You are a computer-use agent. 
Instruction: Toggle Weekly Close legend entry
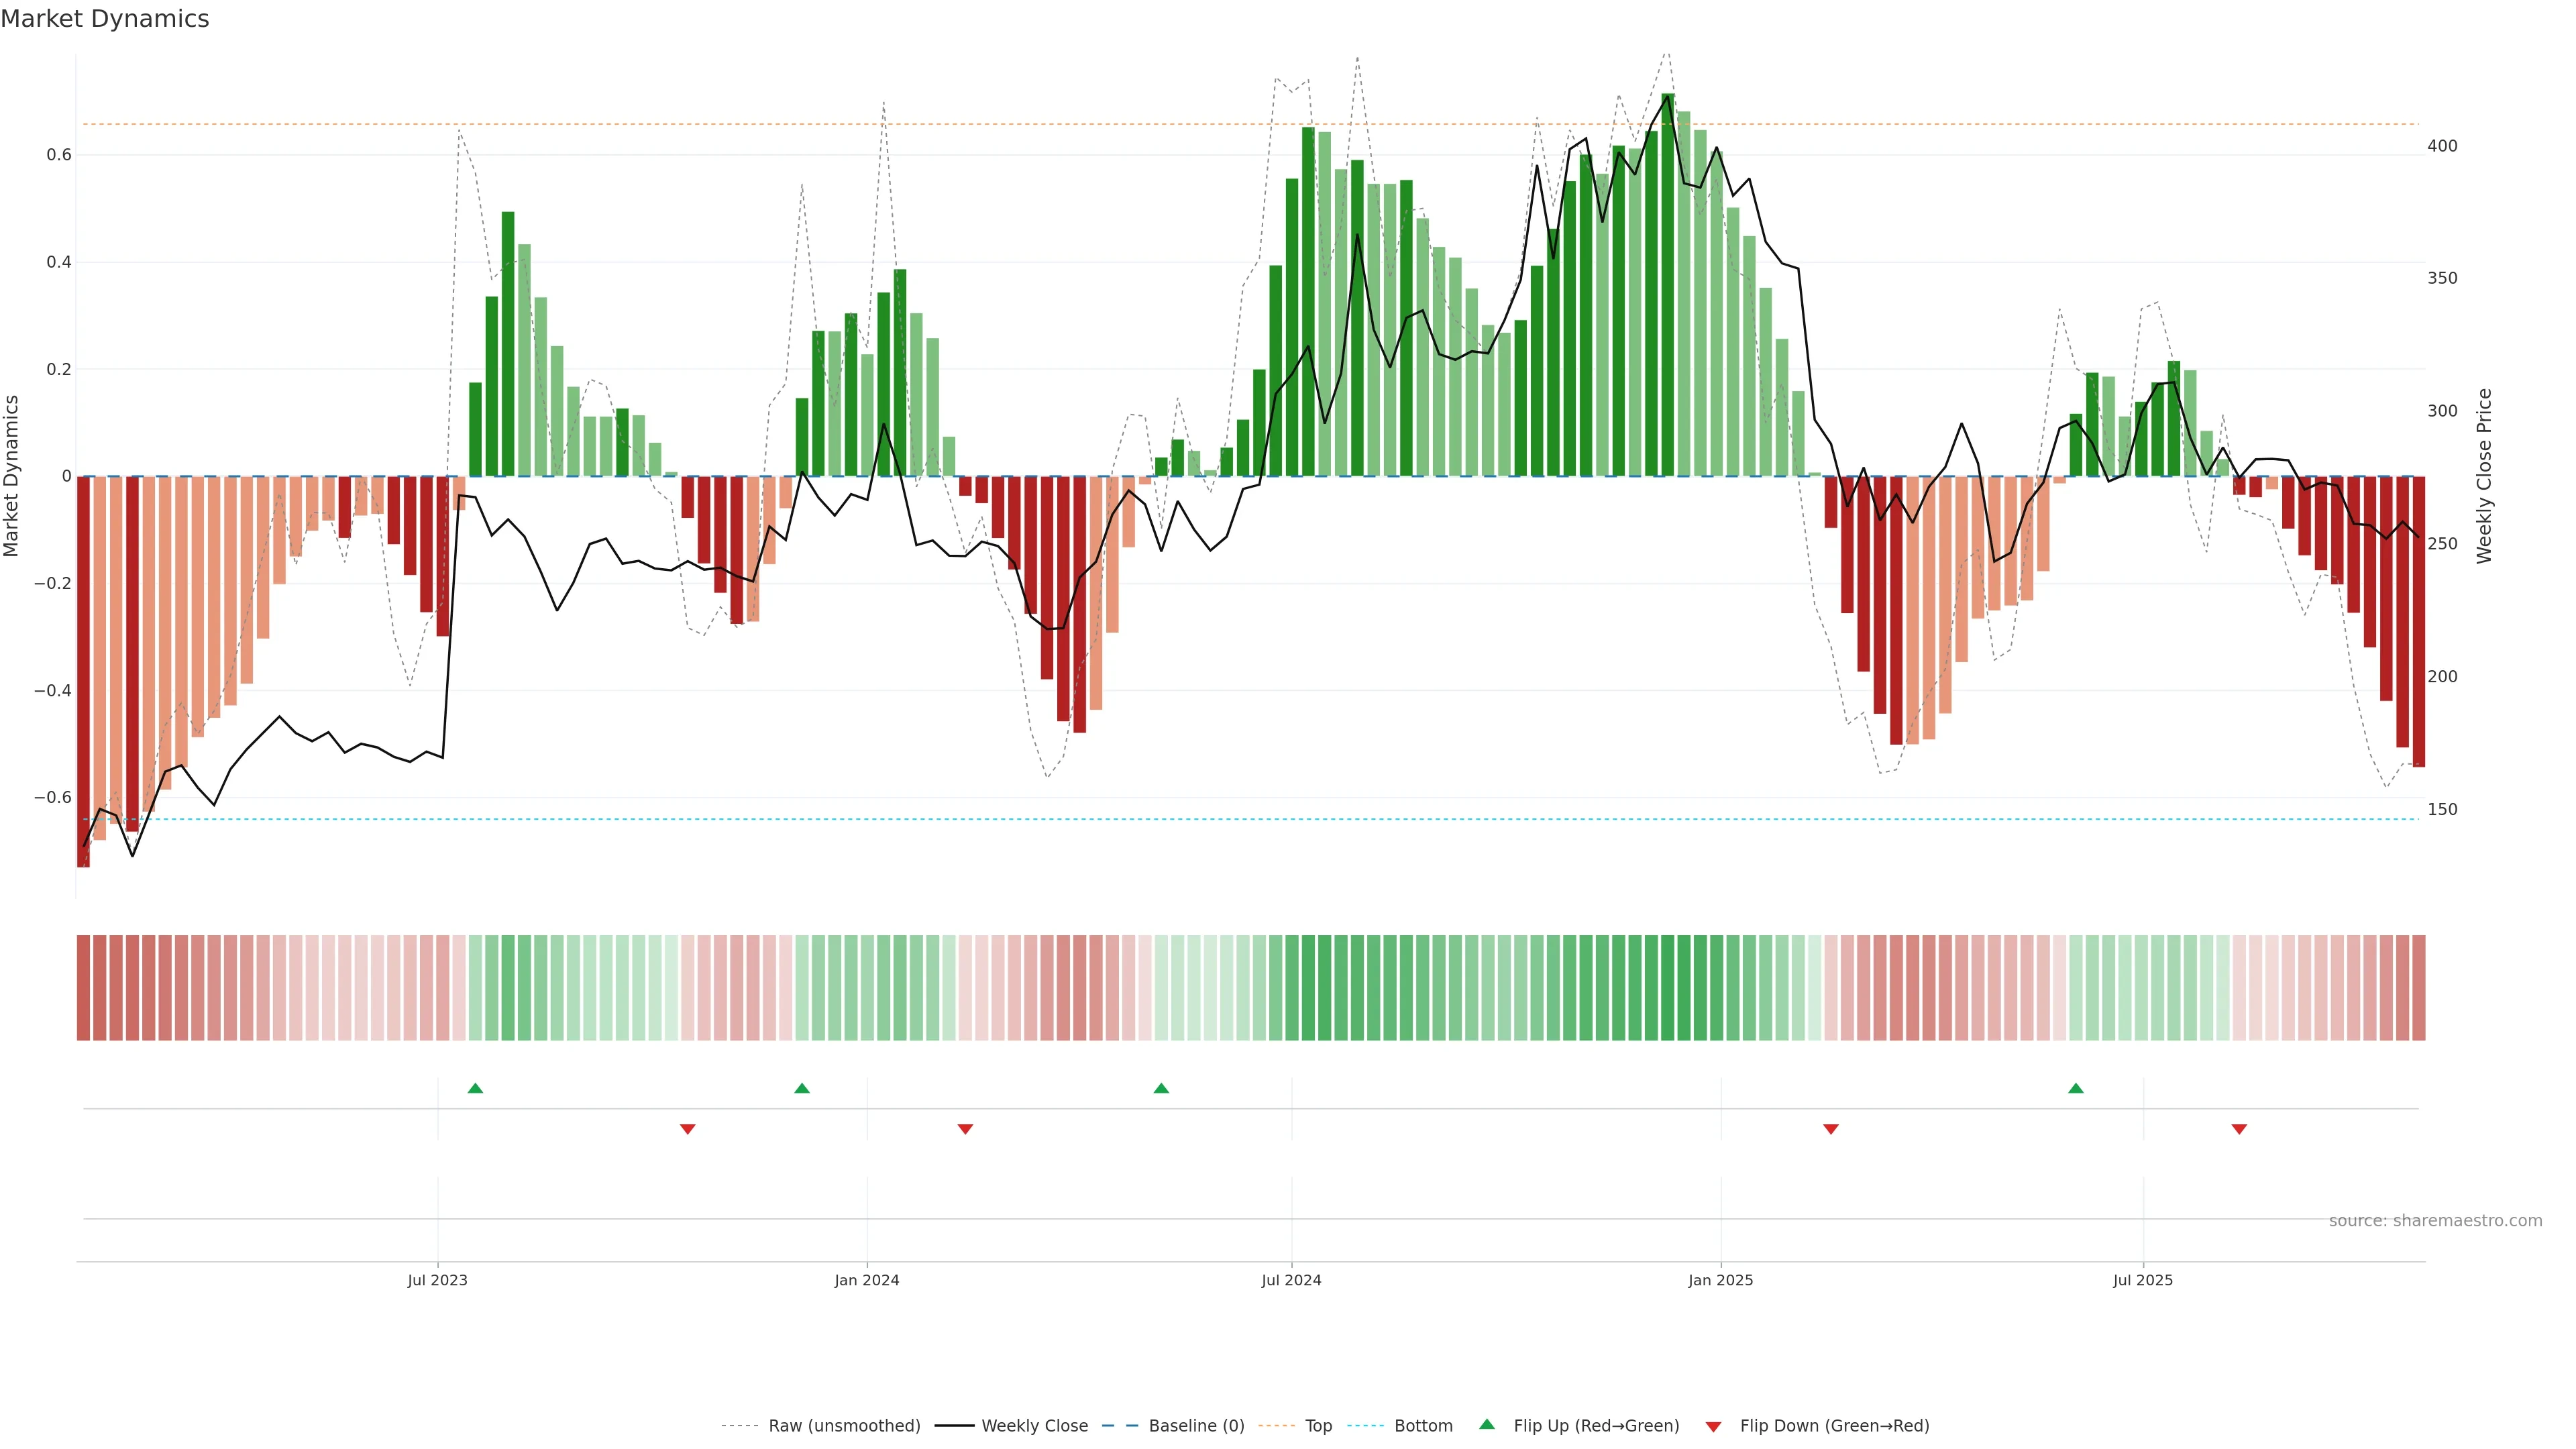point(1034,1426)
